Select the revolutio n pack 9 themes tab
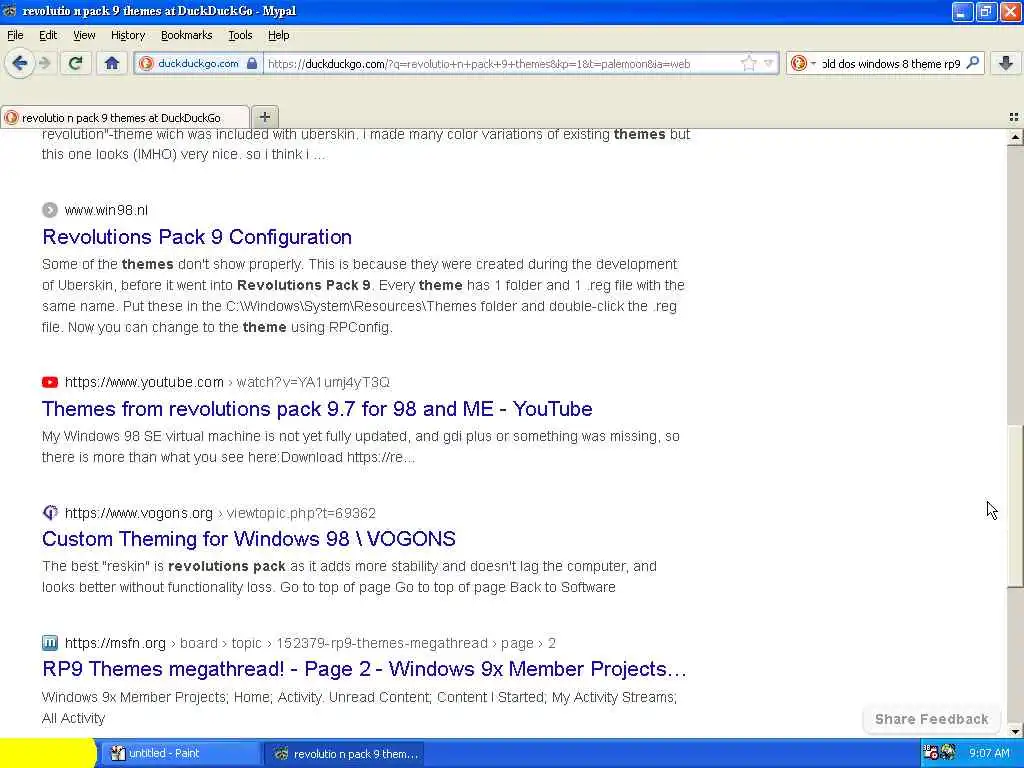This screenshot has height=768, width=1024. pyautogui.click(x=124, y=118)
